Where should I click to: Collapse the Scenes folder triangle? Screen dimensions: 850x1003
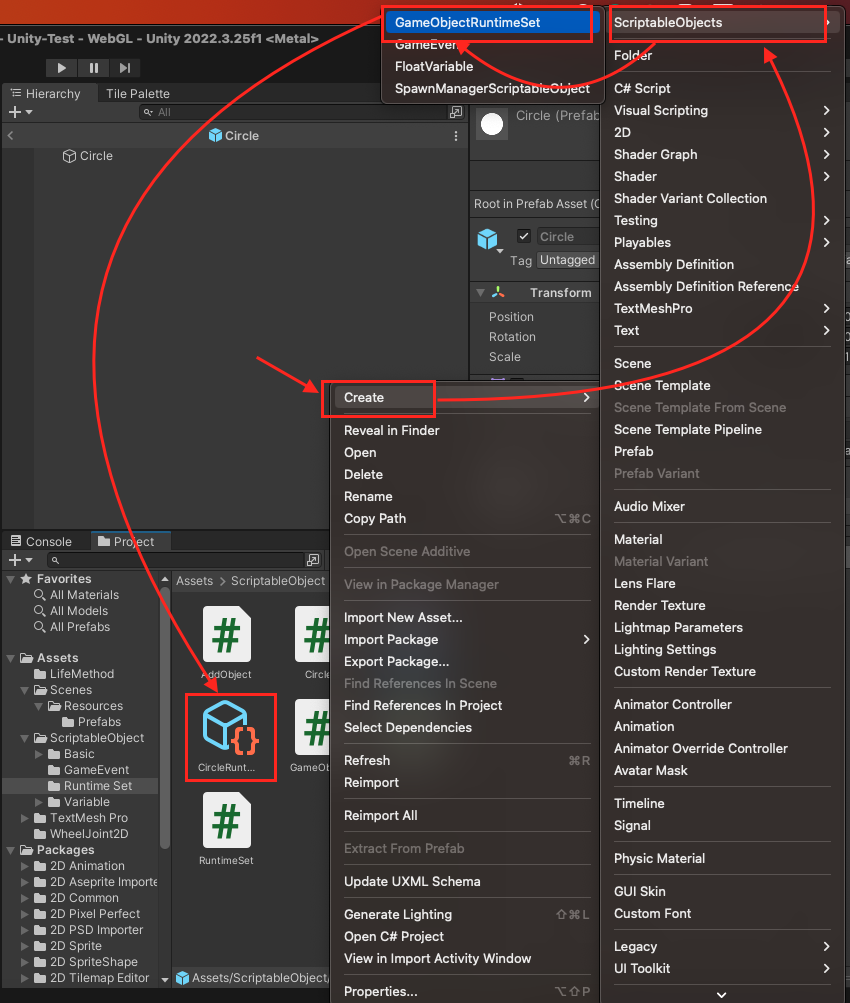pos(25,690)
